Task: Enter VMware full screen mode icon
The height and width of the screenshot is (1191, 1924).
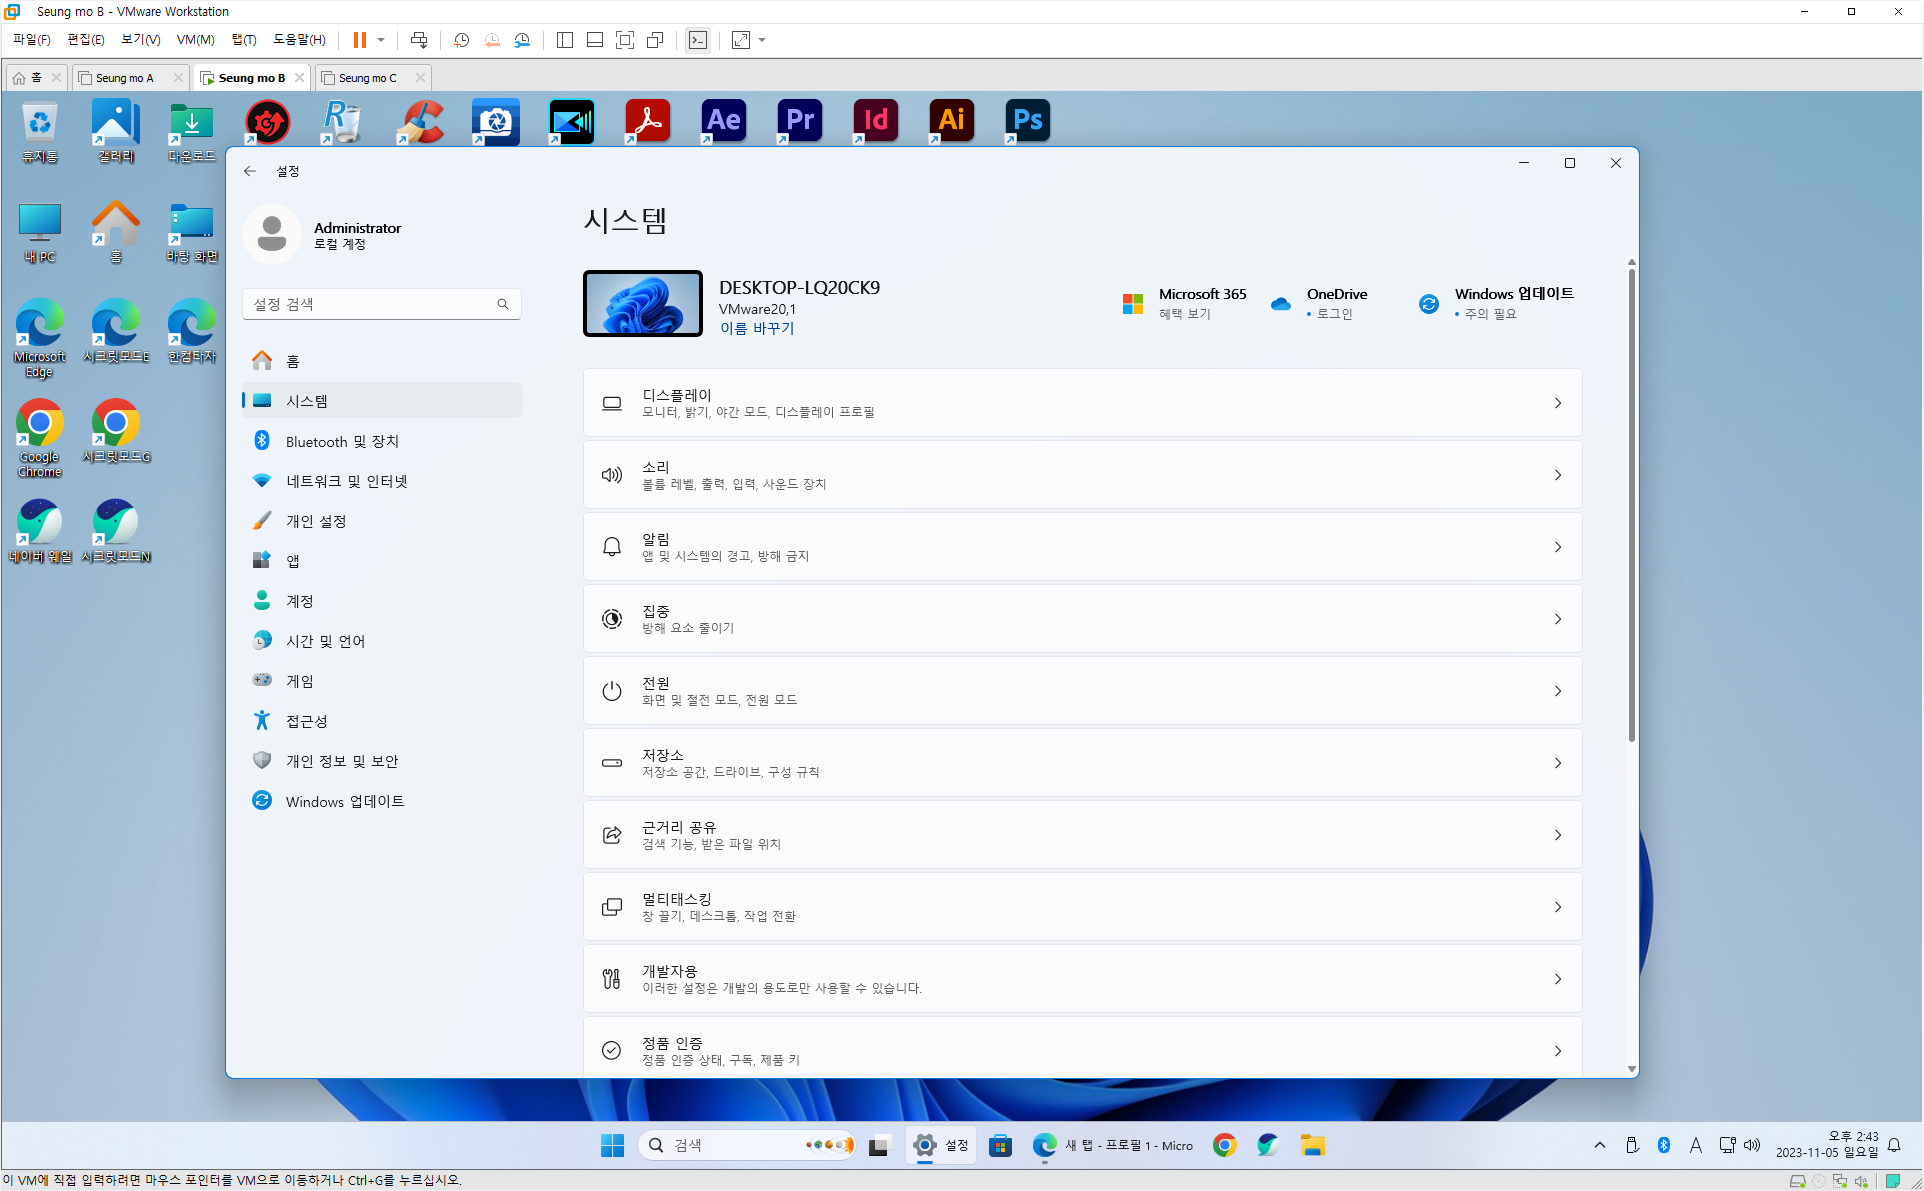Action: [x=625, y=40]
